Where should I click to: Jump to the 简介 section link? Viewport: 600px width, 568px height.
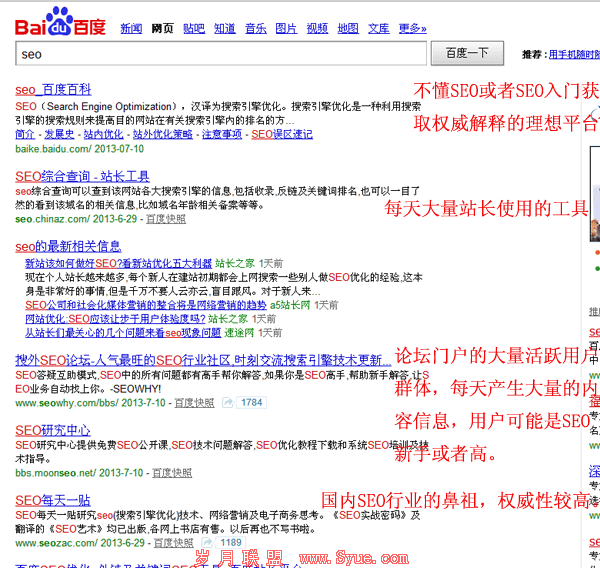point(25,134)
